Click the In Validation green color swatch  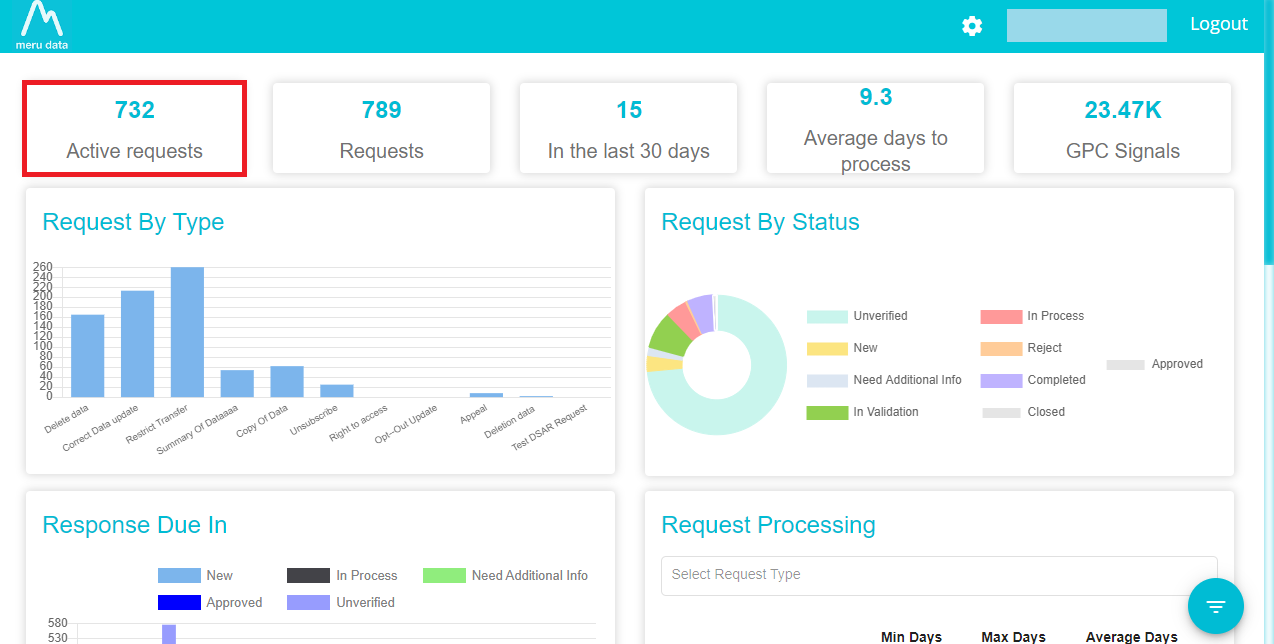(826, 412)
